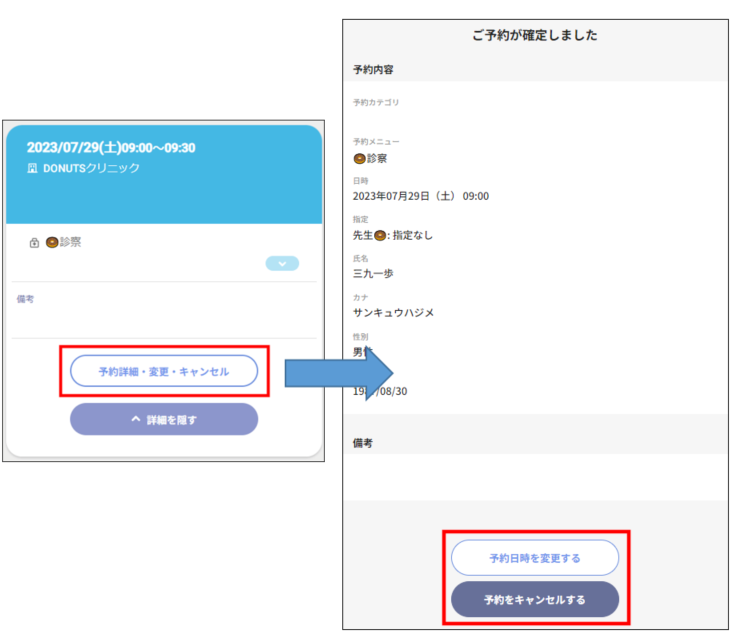Click ご予約が確定しました title
The height and width of the screenshot is (632, 732).
point(535,35)
